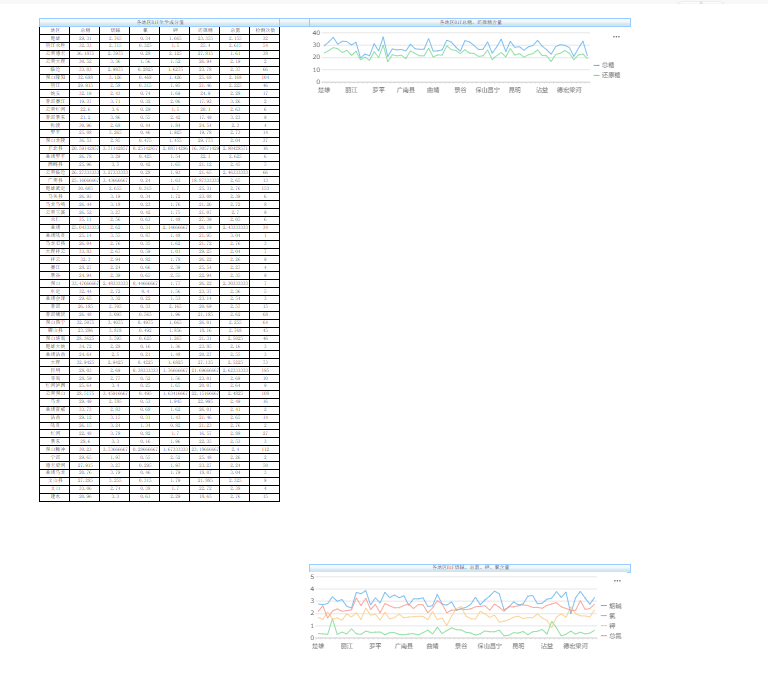This screenshot has width=768, height=673.
Task: Click the 昆明 axis label in the top chart
Action: tap(515, 90)
